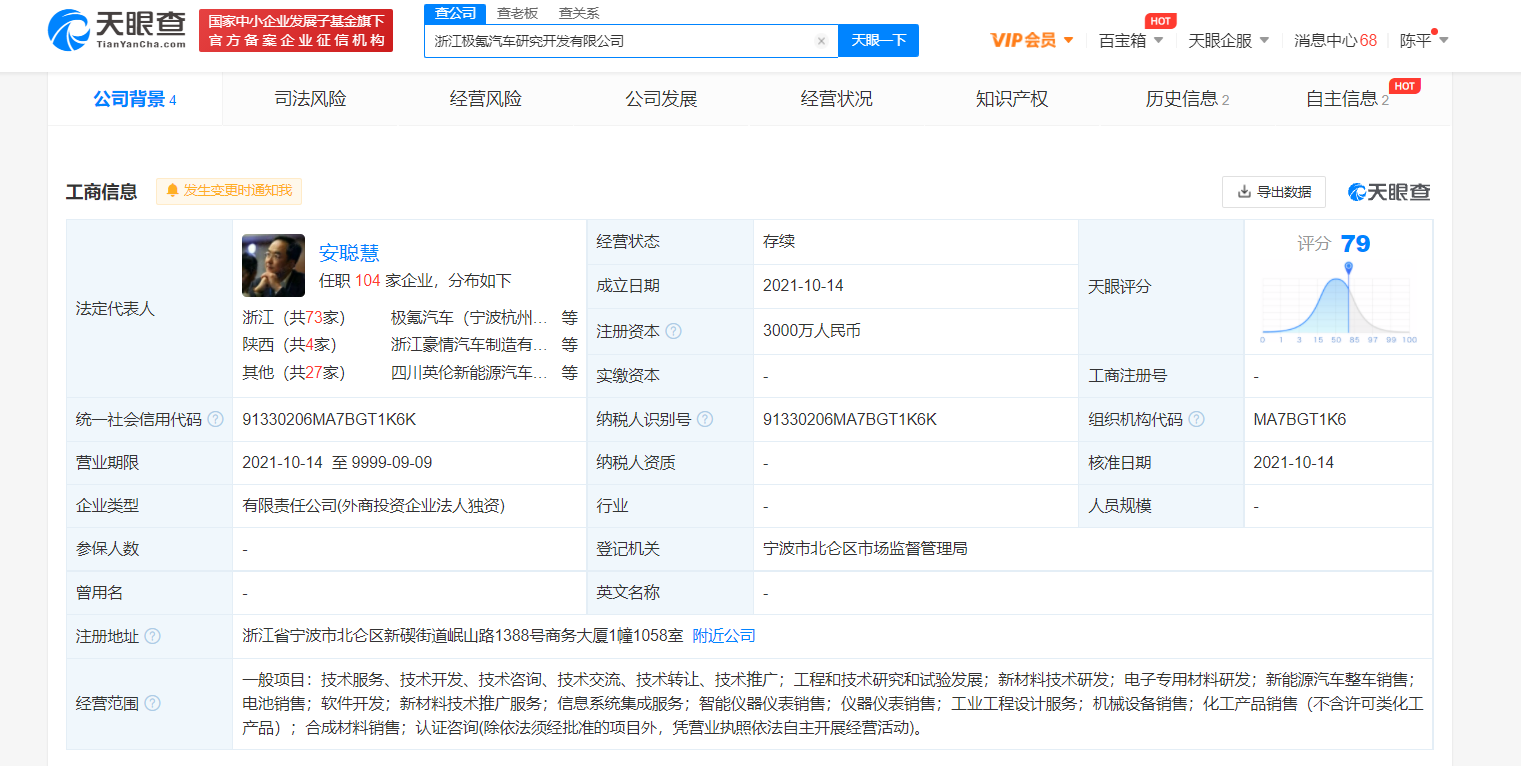Click the help icon next to 纳税人识别号
The width and height of the screenshot is (1521, 766).
click(x=705, y=420)
